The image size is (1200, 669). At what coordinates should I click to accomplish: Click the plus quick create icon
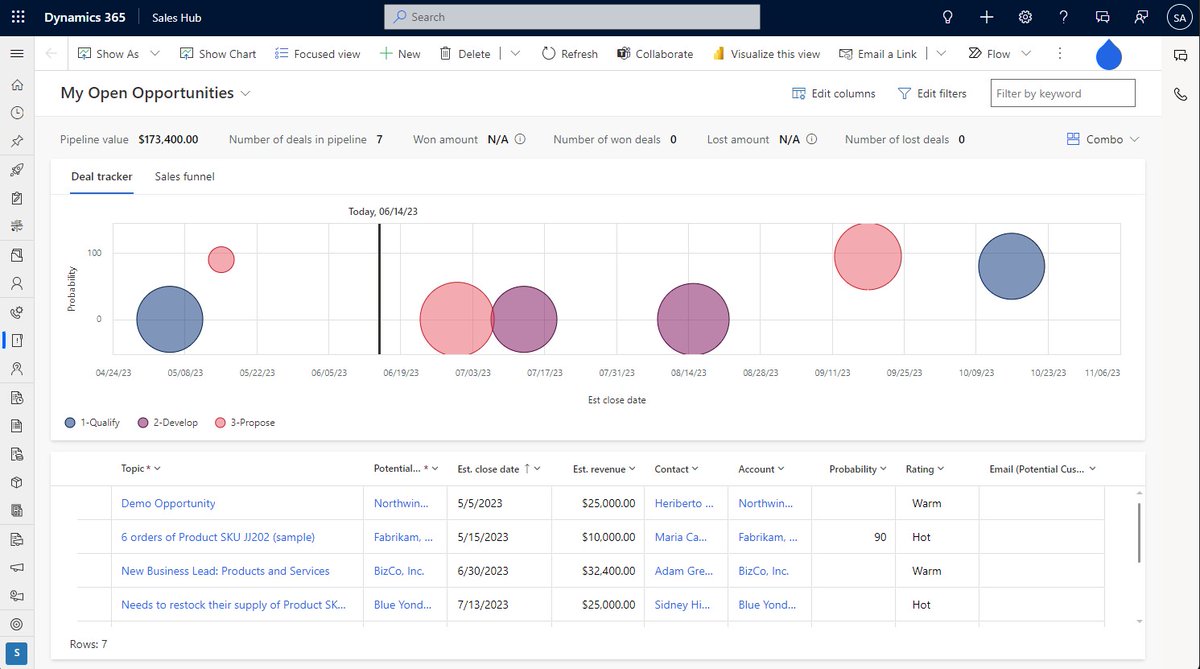pyautogui.click(x=986, y=17)
